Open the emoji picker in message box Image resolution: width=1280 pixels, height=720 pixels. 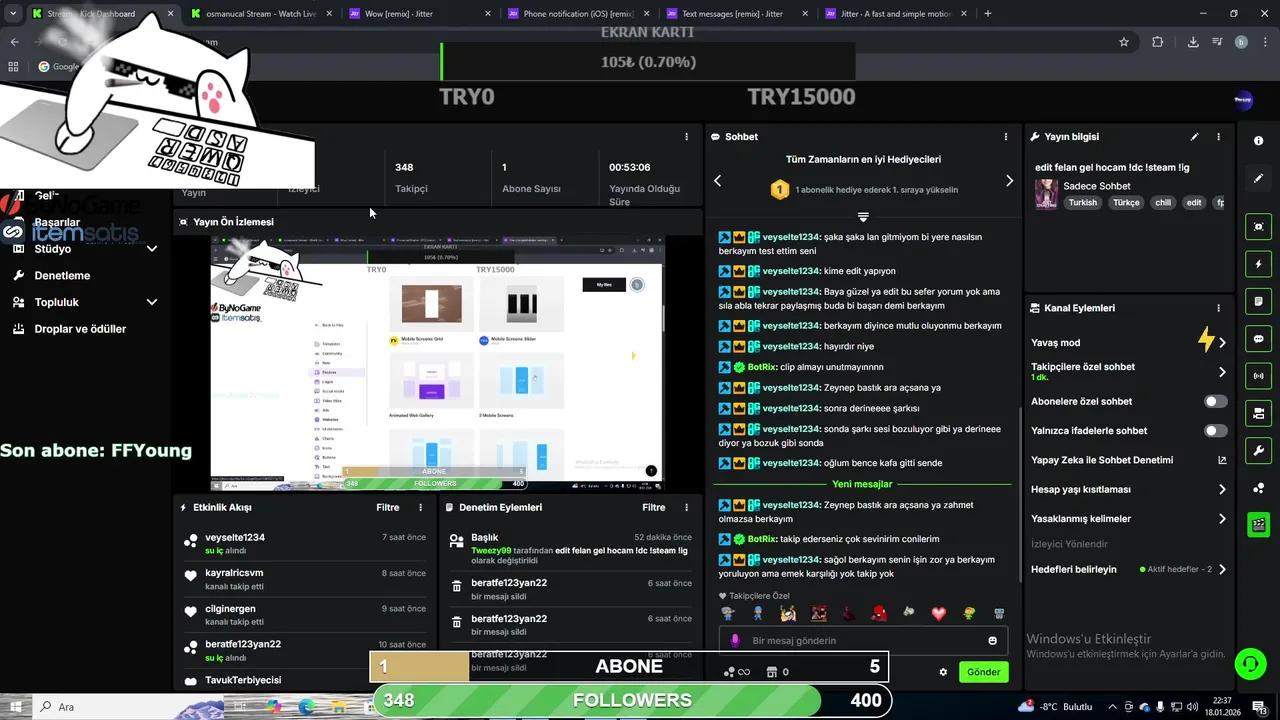993,641
